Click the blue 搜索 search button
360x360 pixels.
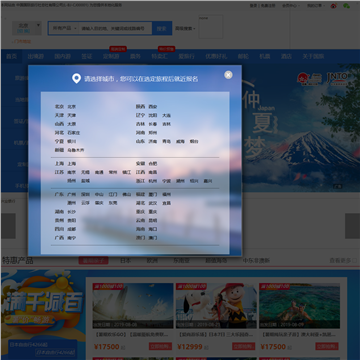pos(162,28)
